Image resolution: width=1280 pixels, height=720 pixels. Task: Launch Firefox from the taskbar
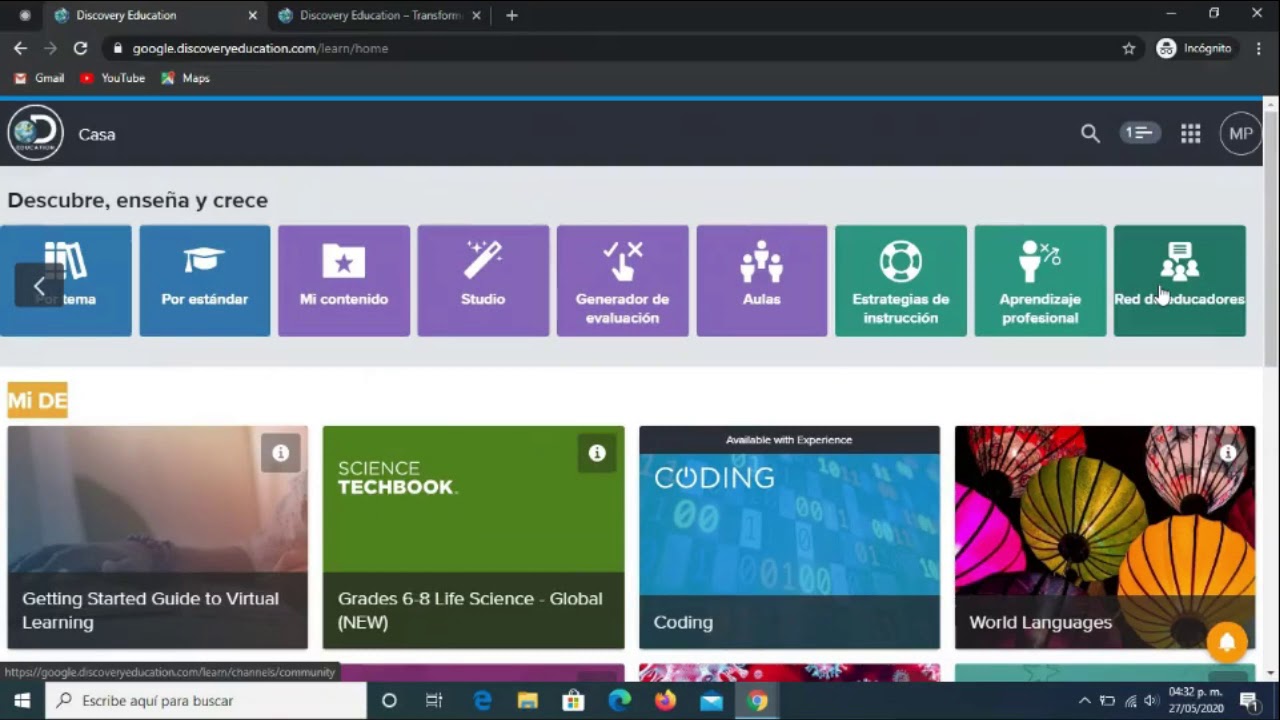coord(665,701)
